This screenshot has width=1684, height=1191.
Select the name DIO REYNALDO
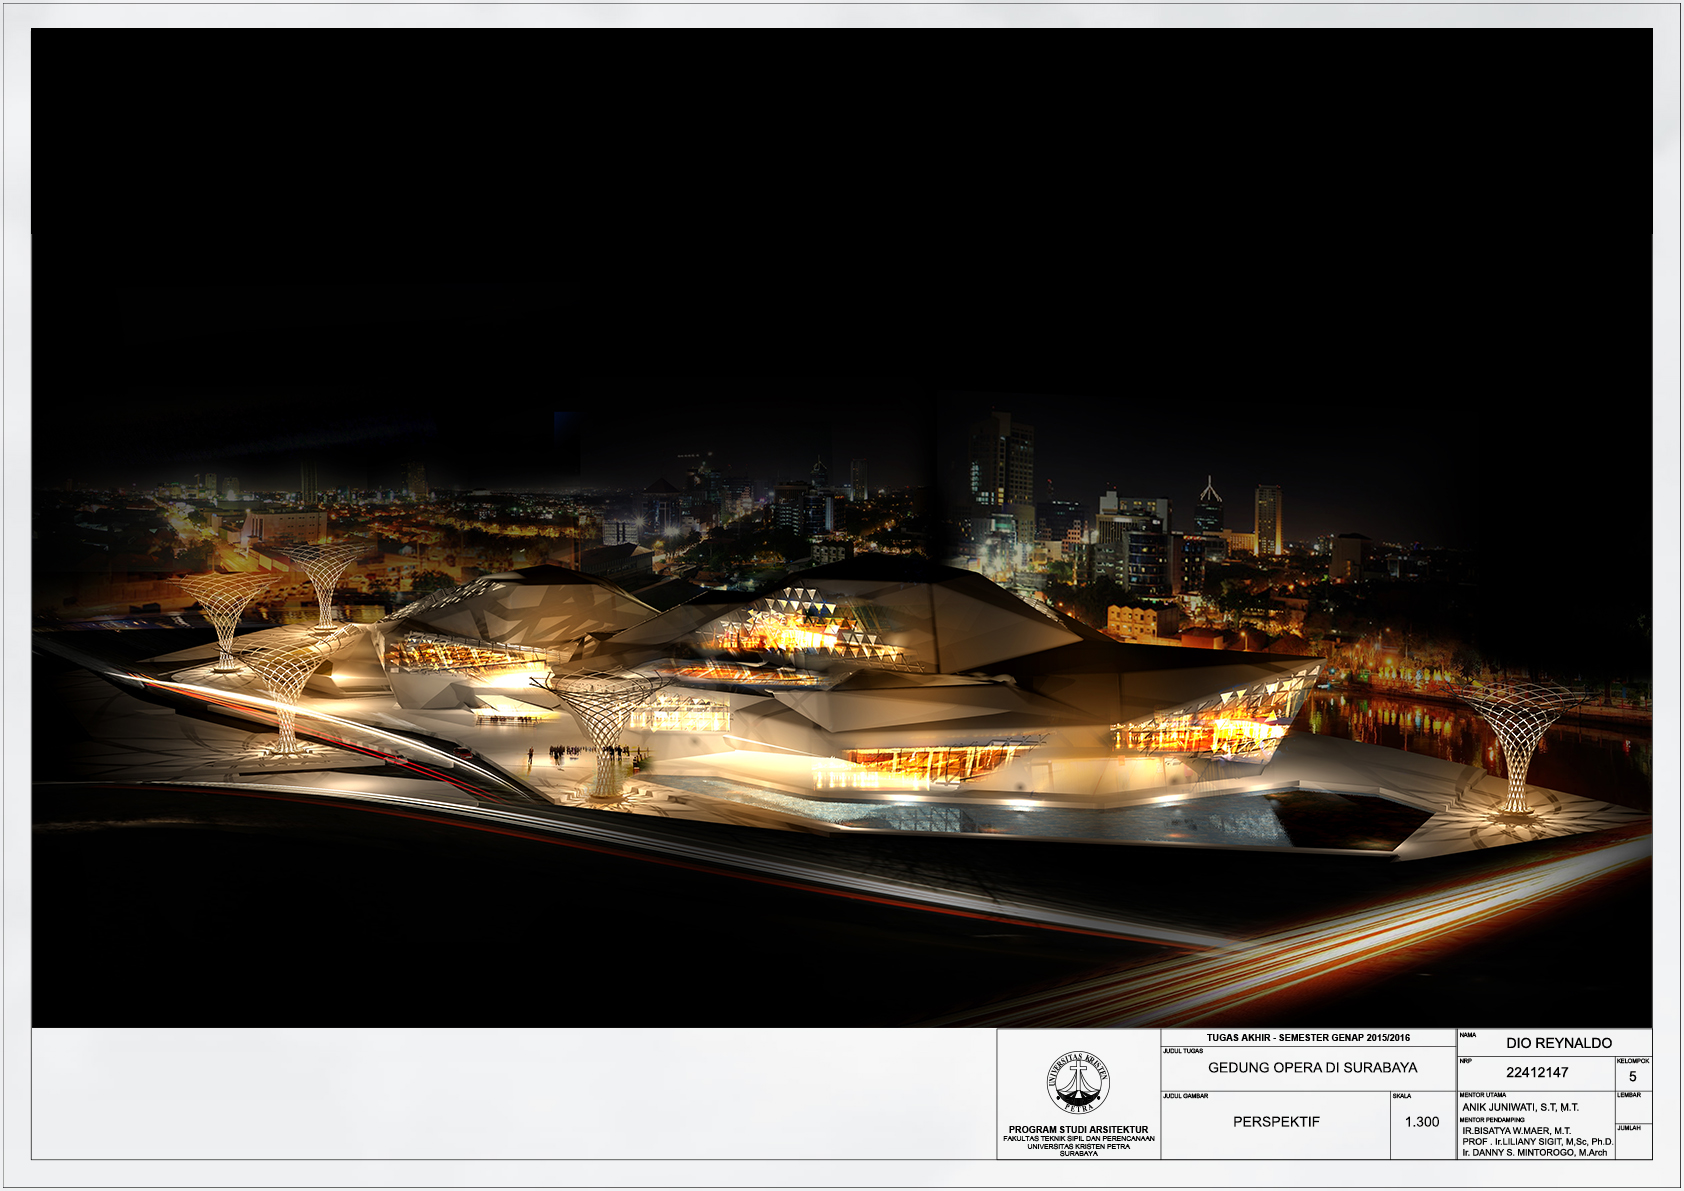(1559, 1043)
